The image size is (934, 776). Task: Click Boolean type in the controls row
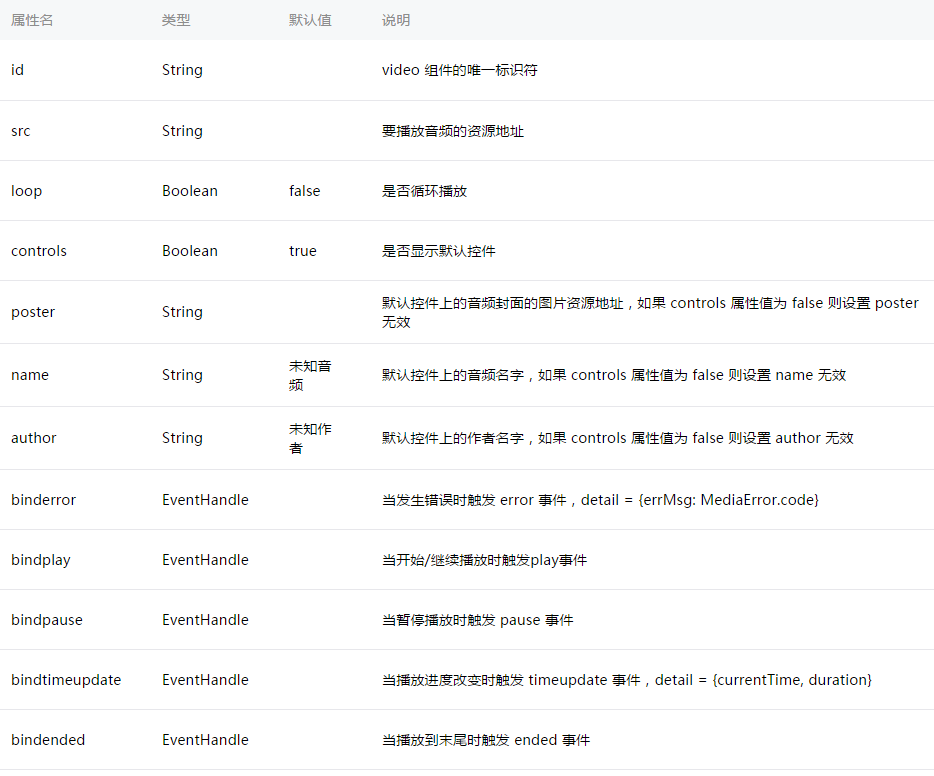pos(190,251)
